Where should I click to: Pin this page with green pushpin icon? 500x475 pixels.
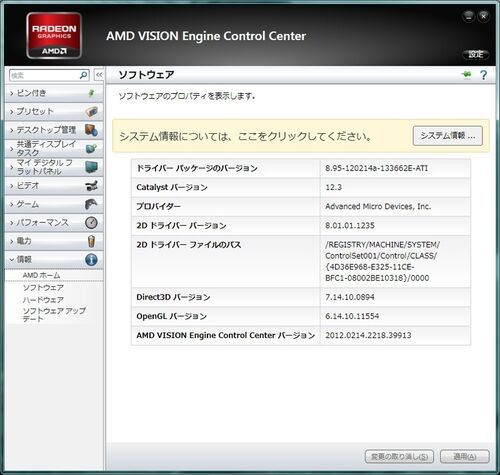pyautogui.click(x=467, y=74)
